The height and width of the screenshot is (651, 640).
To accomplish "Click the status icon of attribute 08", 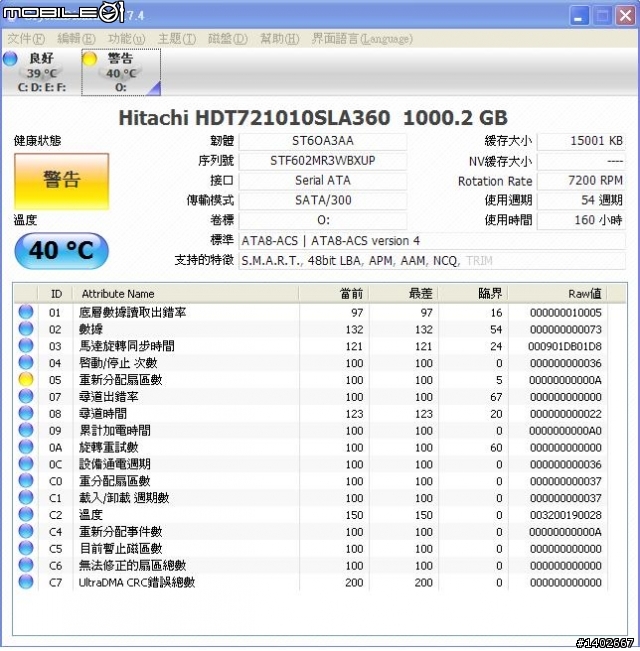I will (x=26, y=413).
